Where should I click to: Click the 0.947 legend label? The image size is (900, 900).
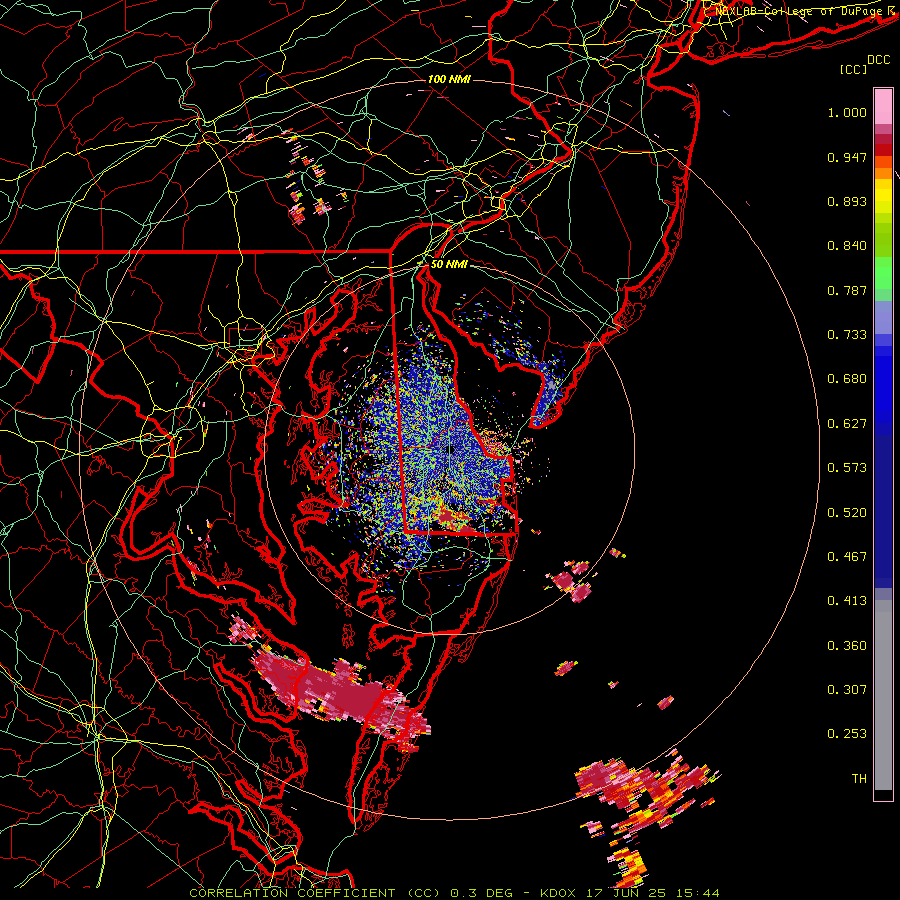pyautogui.click(x=847, y=157)
